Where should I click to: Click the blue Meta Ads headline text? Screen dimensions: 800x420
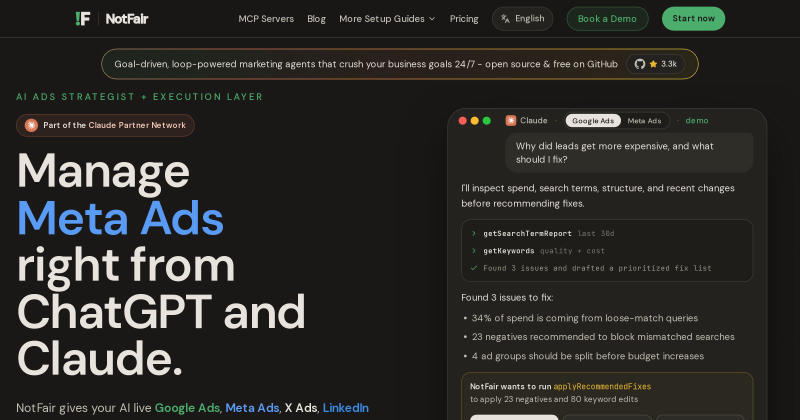pos(120,218)
